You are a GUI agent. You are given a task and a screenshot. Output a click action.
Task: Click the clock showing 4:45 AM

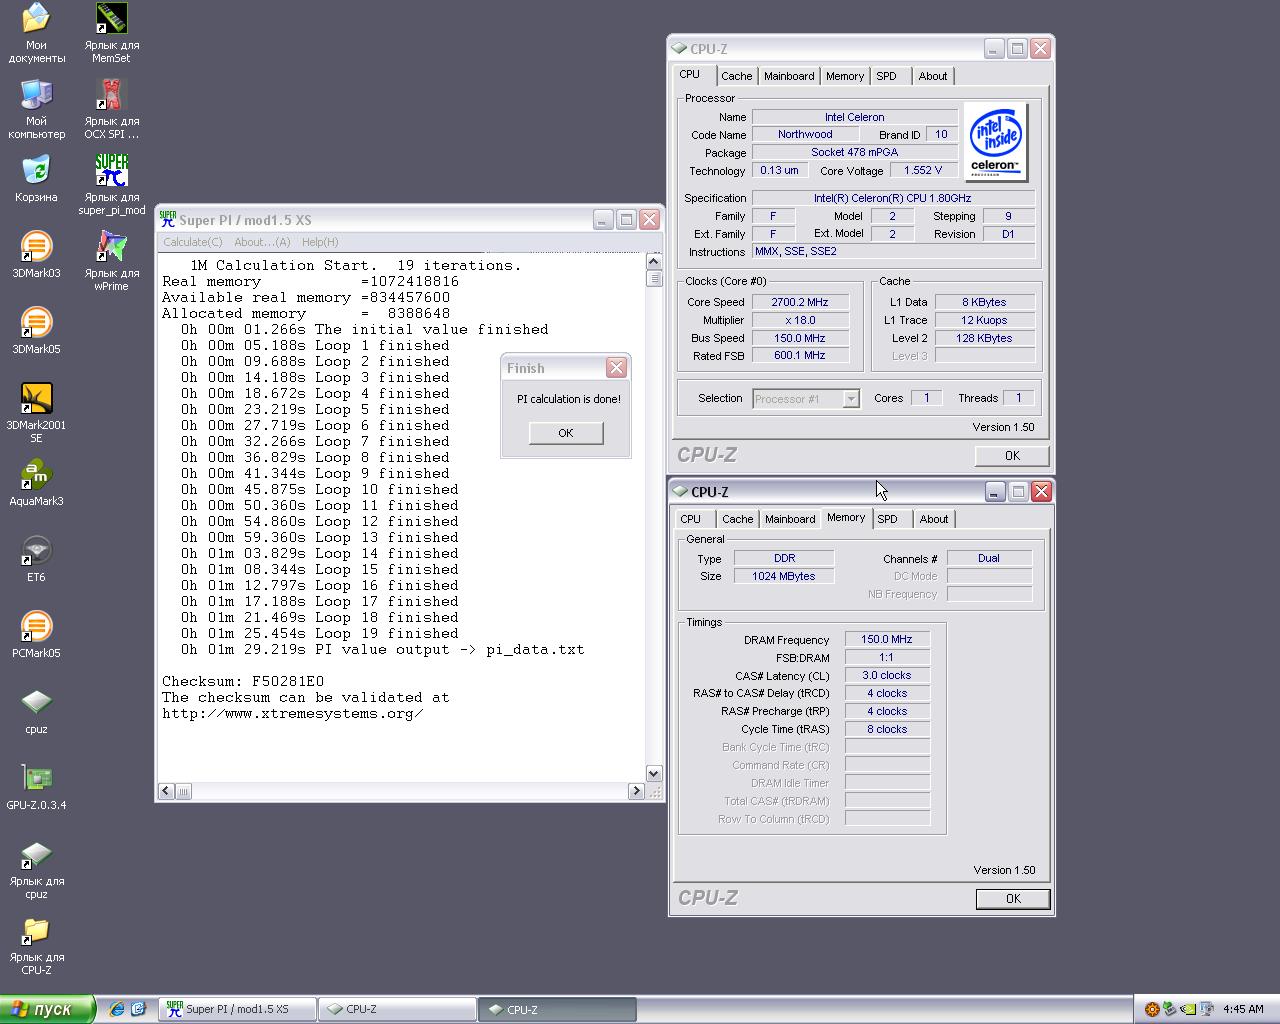[x=1243, y=1009]
